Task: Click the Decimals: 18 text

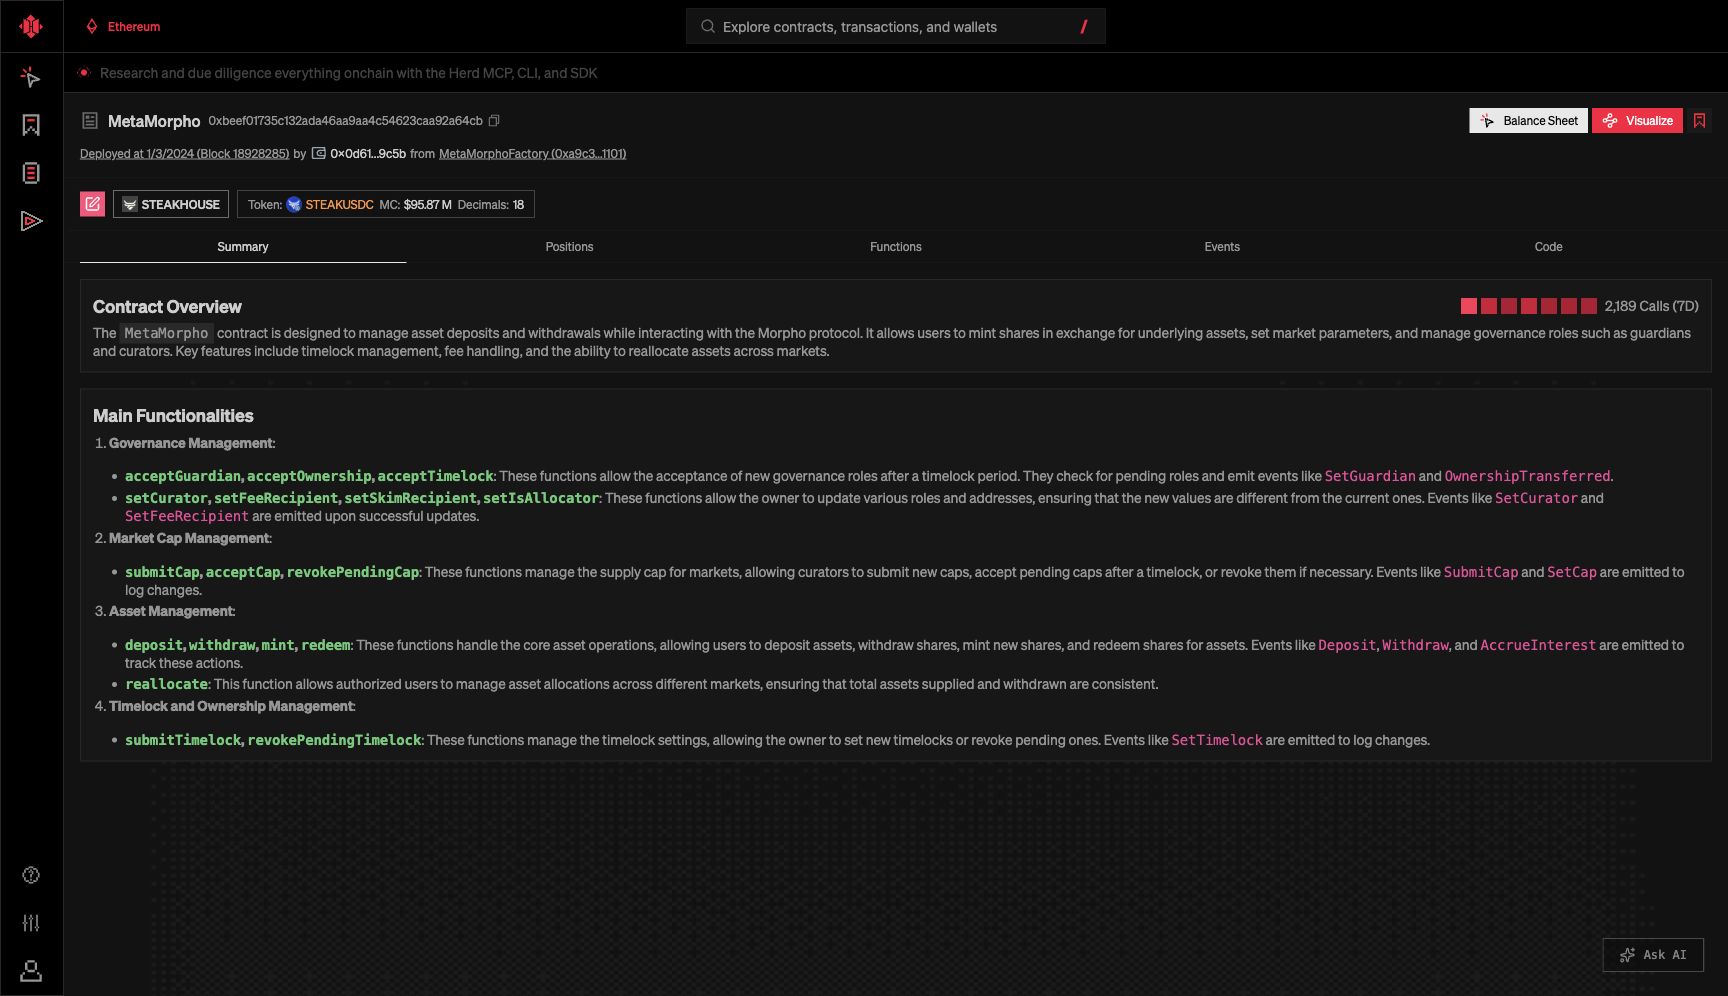Action: pyautogui.click(x=491, y=205)
